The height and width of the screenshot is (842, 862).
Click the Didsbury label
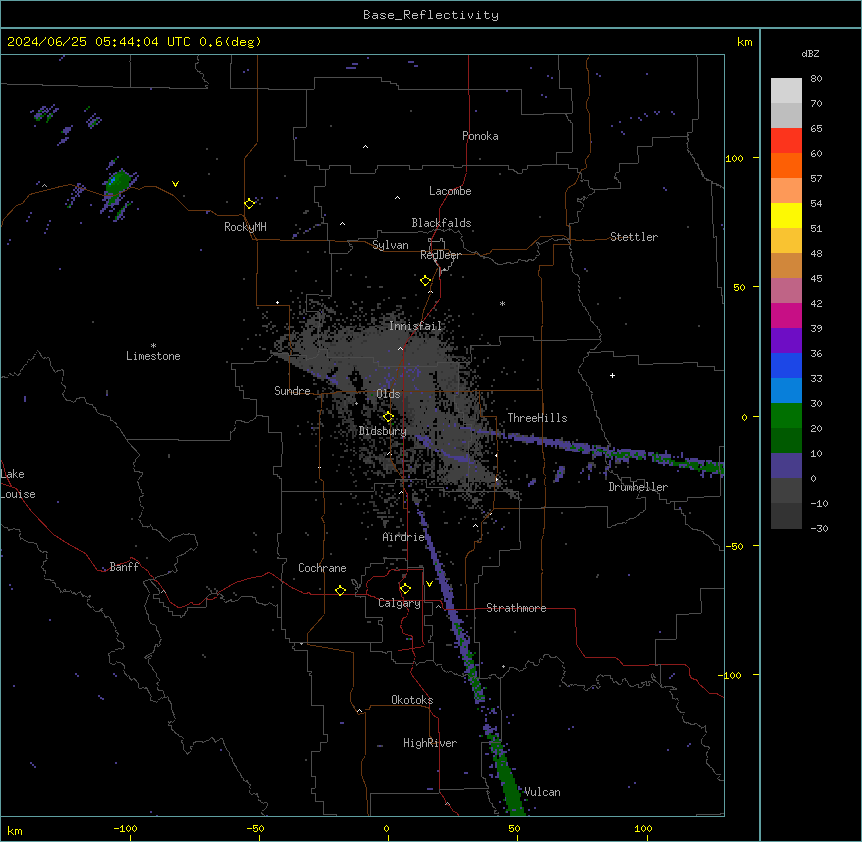coord(383,431)
